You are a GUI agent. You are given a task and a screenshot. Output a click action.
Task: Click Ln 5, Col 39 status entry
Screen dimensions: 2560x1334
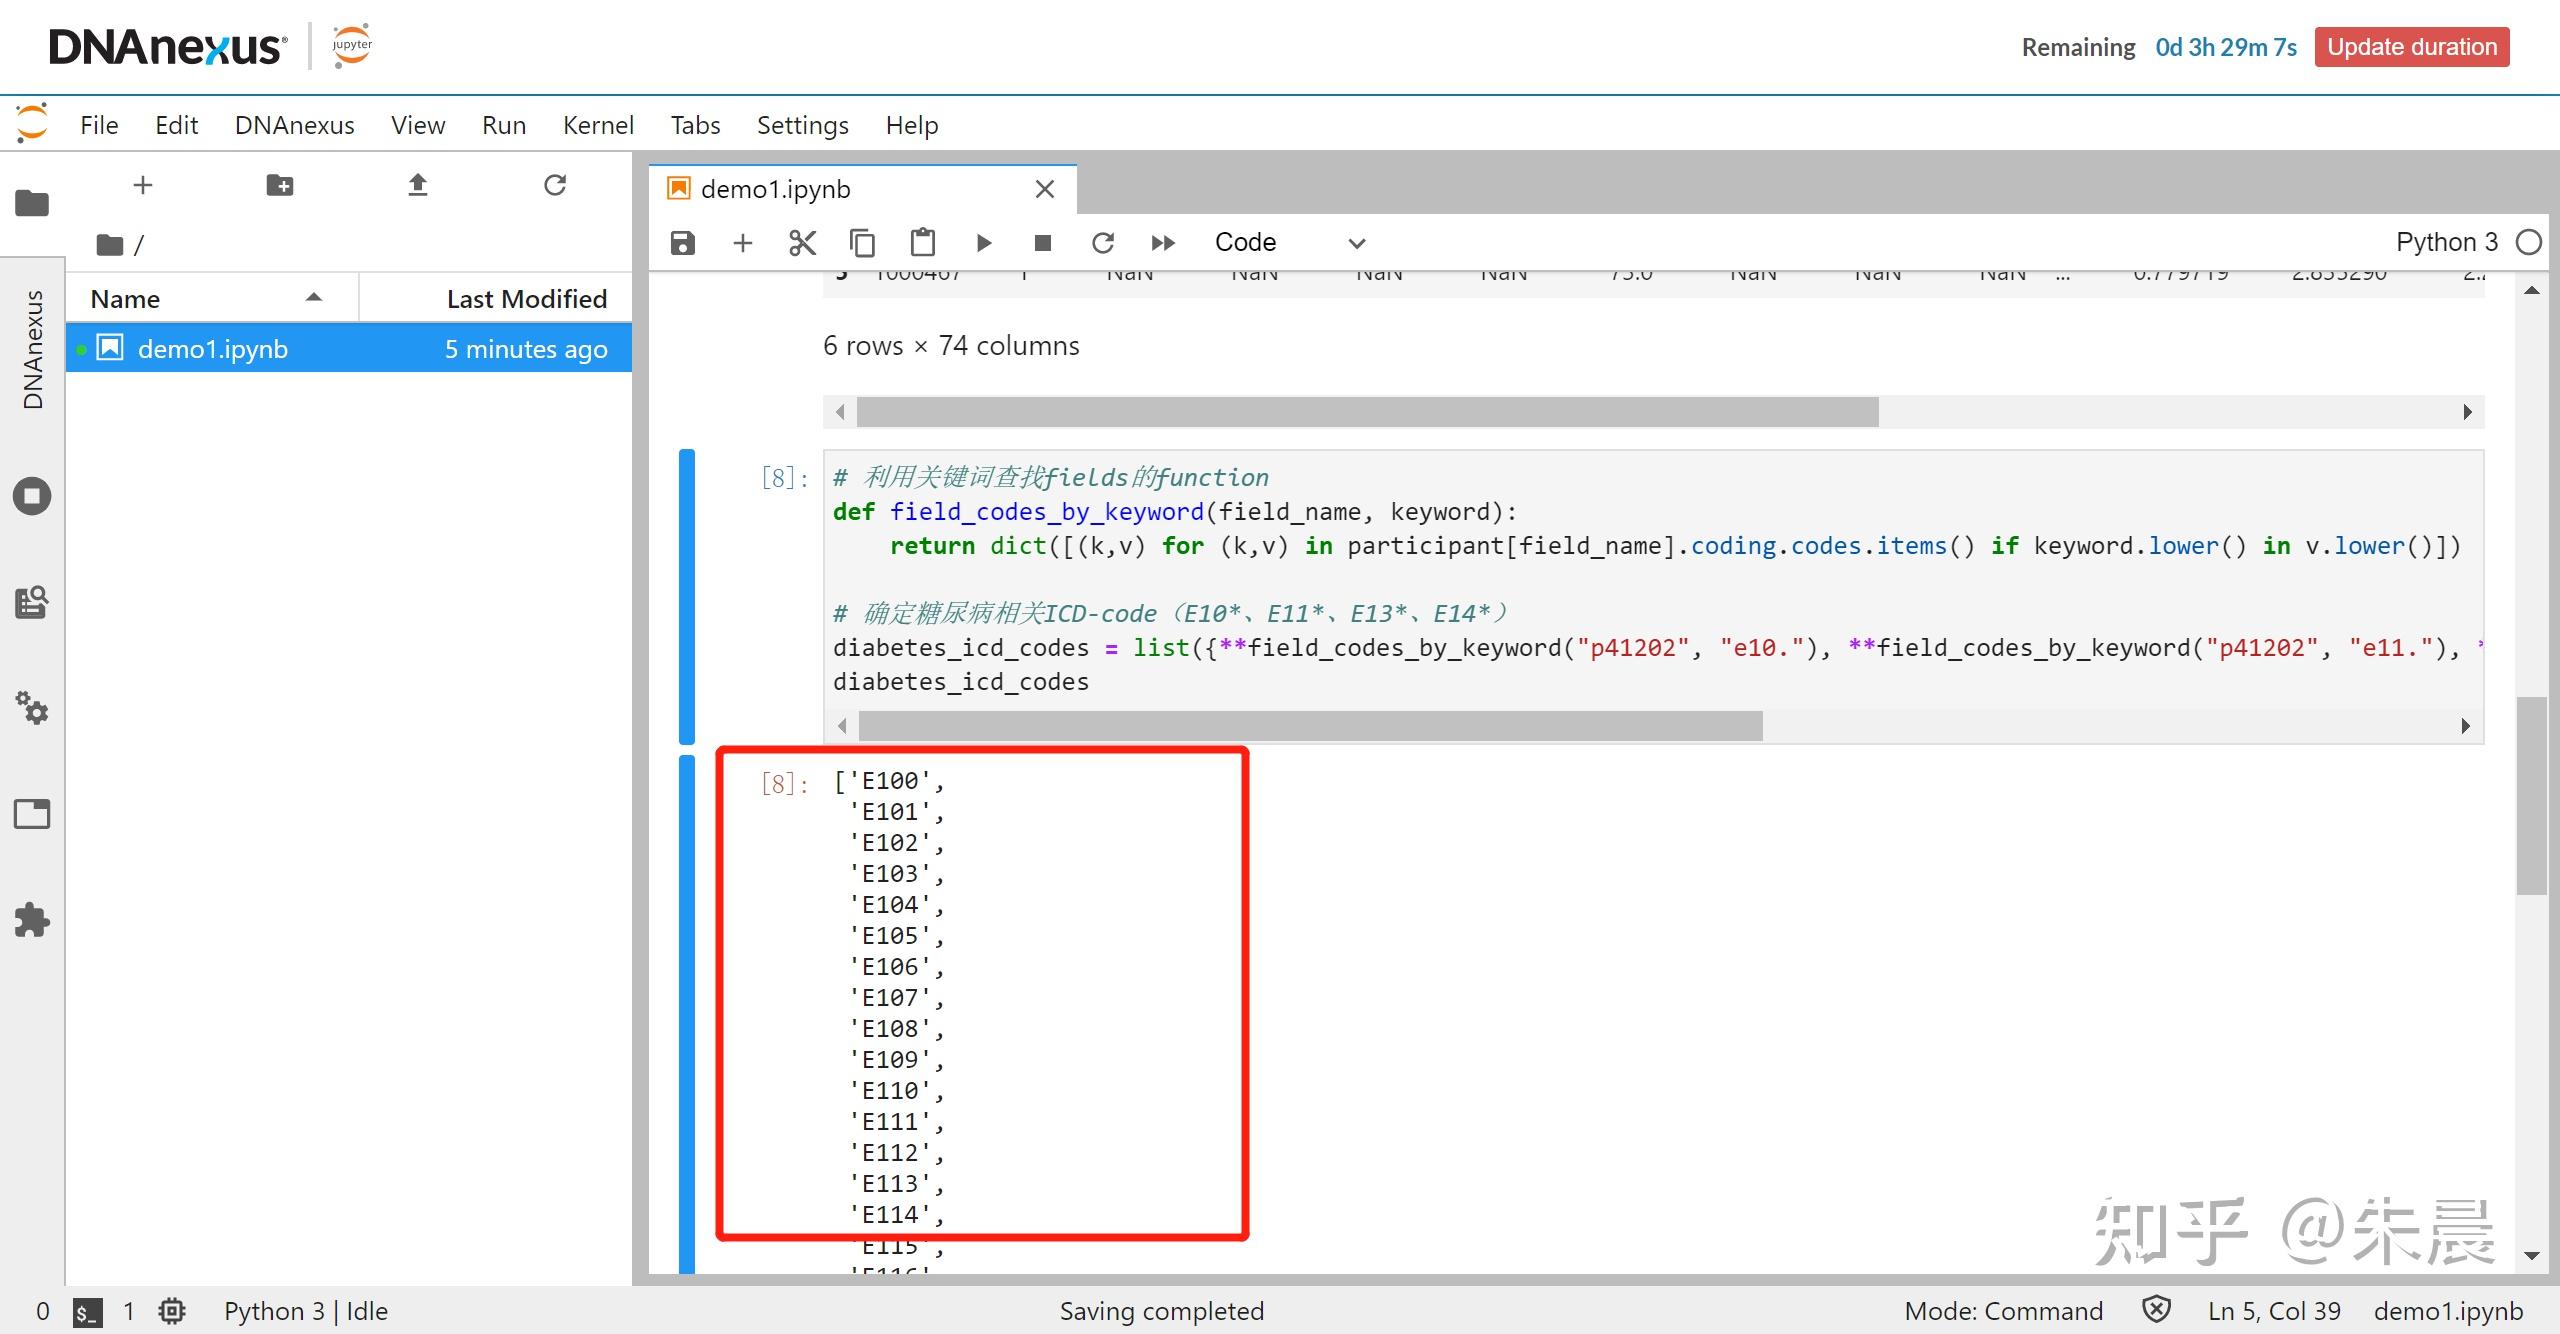pyautogui.click(x=2274, y=1311)
